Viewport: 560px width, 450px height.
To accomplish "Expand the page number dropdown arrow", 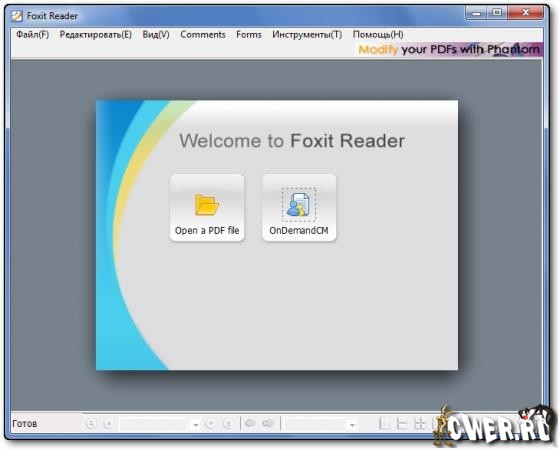I will click(195, 425).
